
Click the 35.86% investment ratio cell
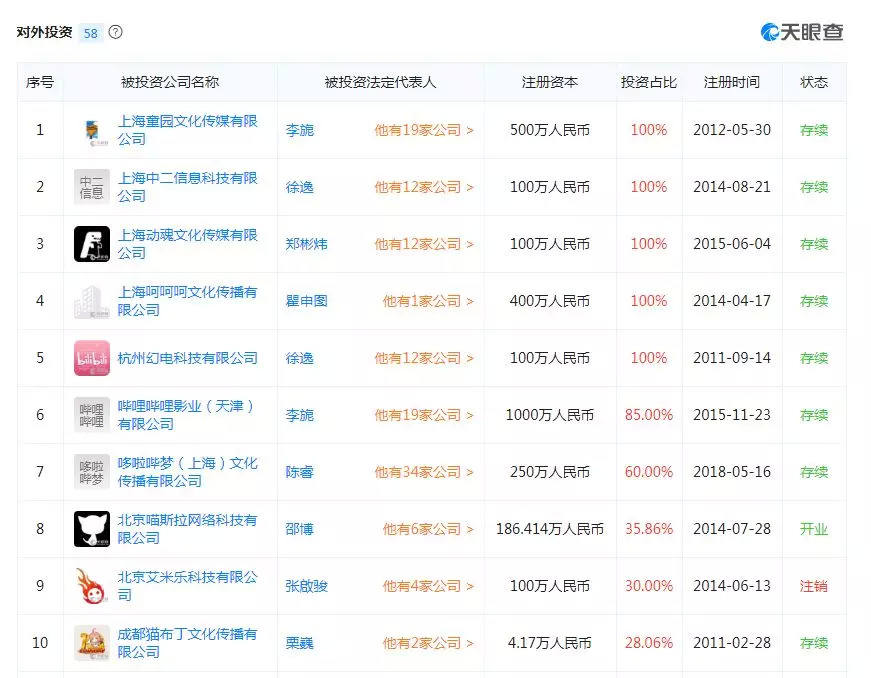click(x=649, y=529)
